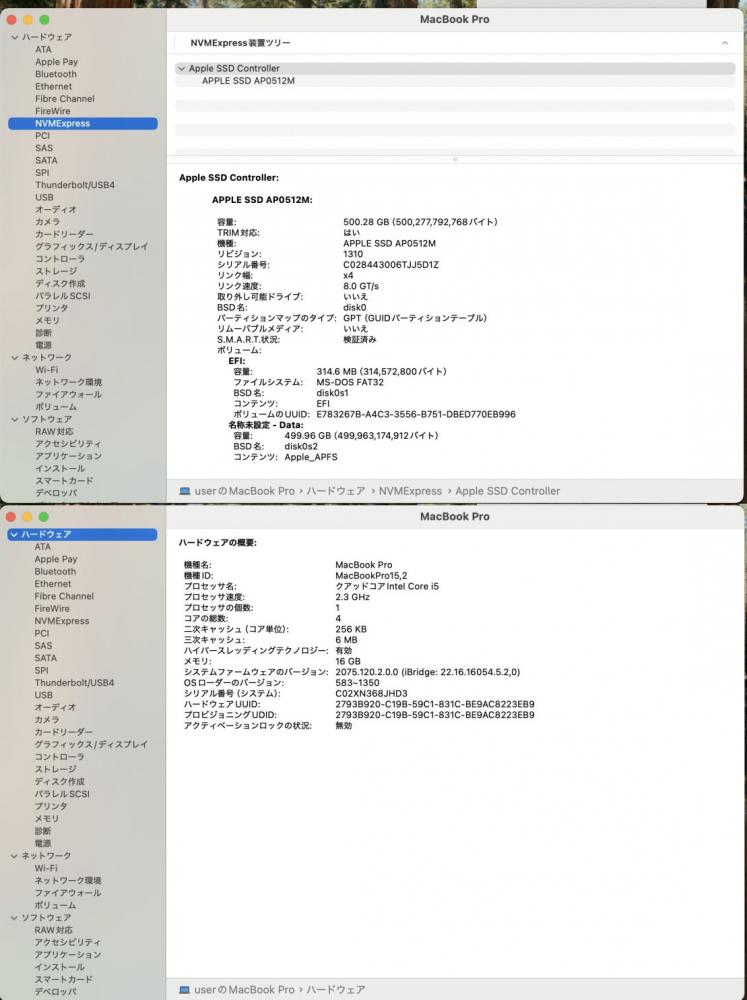Select デベロッパ in bottom window sidebar
The image size is (747, 1000).
point(55,992)
